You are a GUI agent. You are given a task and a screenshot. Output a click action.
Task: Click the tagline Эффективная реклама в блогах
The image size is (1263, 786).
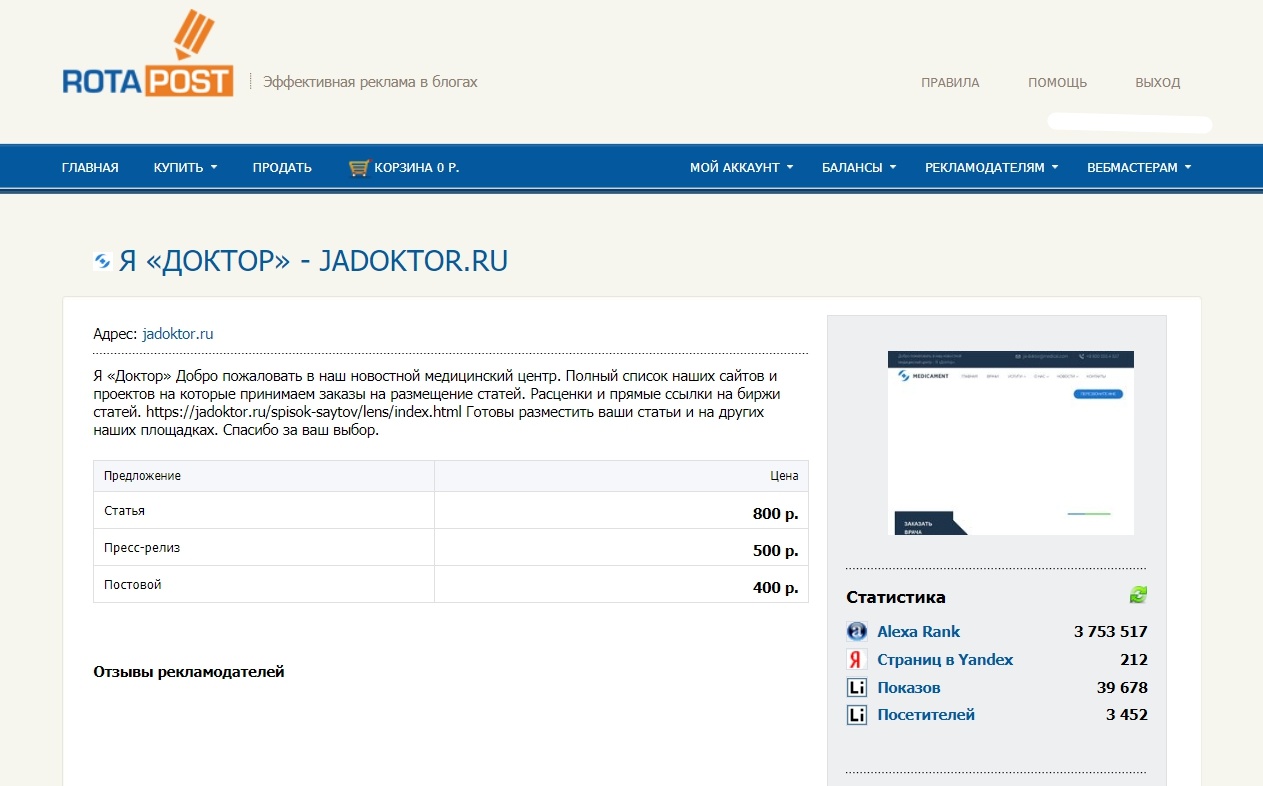[370, 82]
